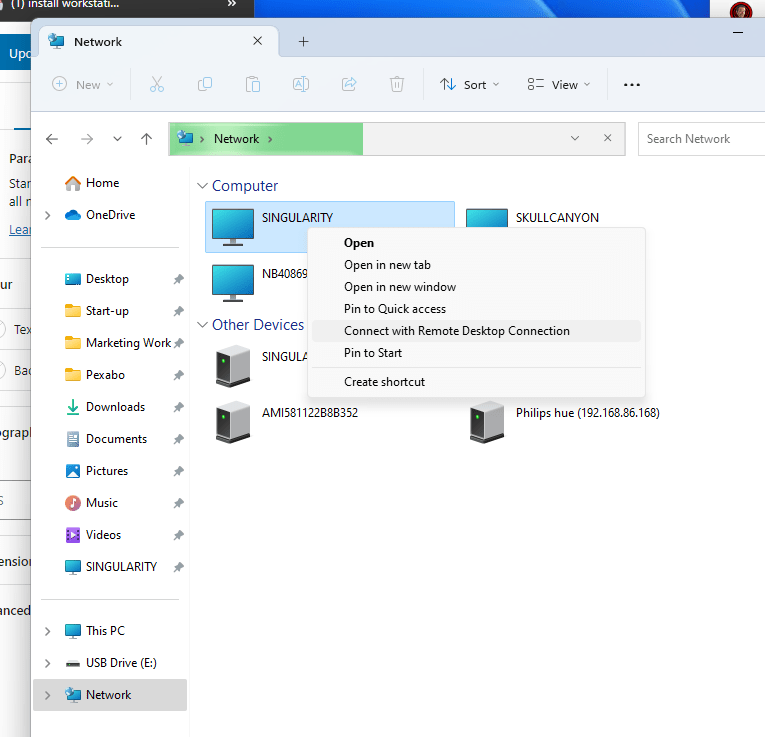Select the SINGULARITY computer icon
The image size is (765, 737).
point(233,227)
